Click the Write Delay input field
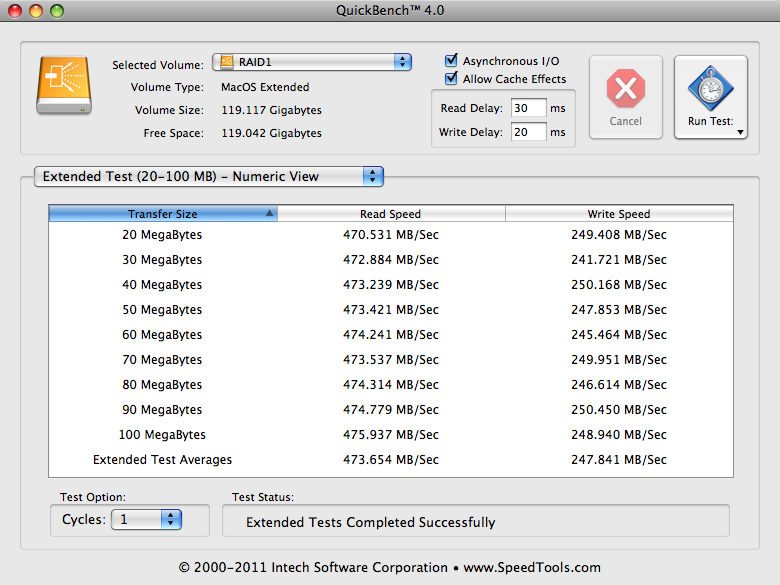This screenshot has width=780, height=585. pyautogui.click(x=528, y=132)
